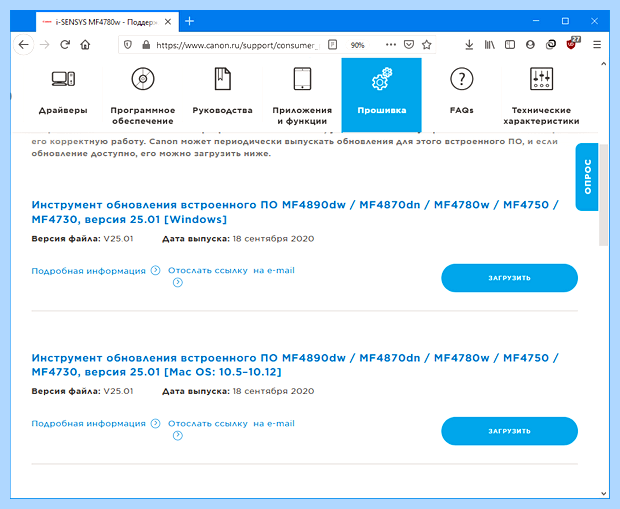The image size is (620, 509).
Task: Click the scrollbar down arrow
Action: coord(603,493)
